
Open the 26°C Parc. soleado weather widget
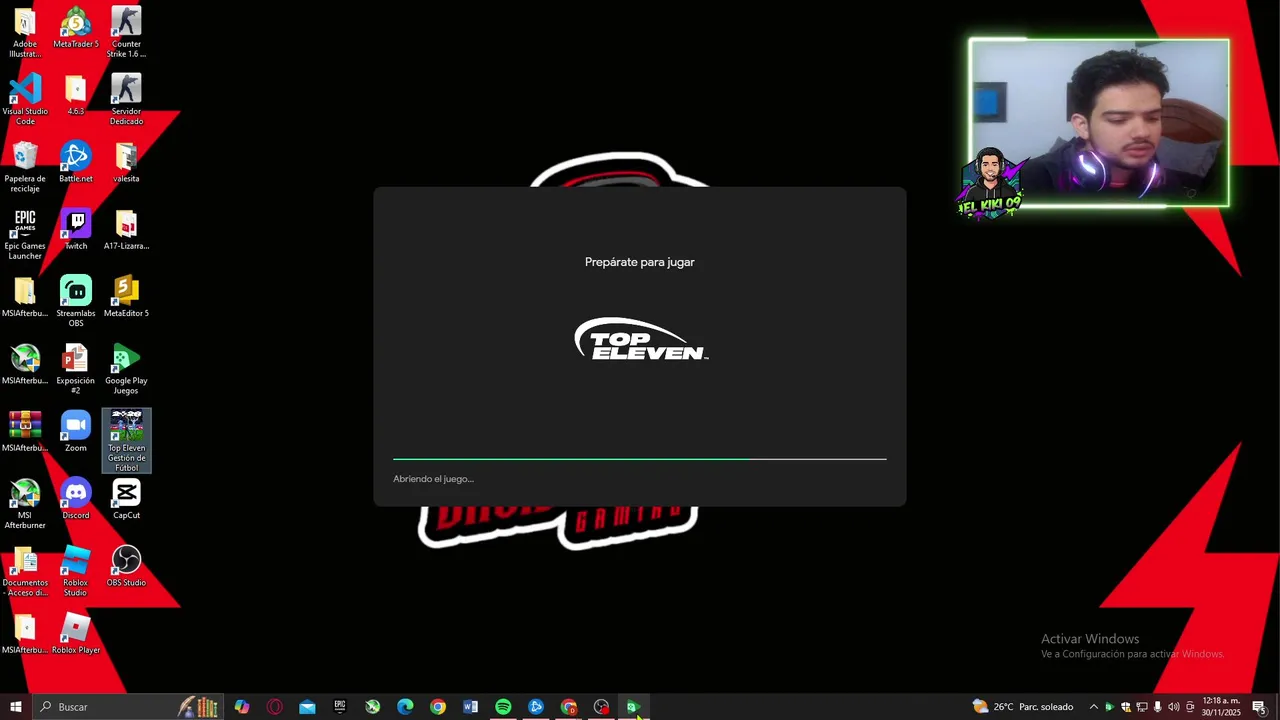point(1023,707)
